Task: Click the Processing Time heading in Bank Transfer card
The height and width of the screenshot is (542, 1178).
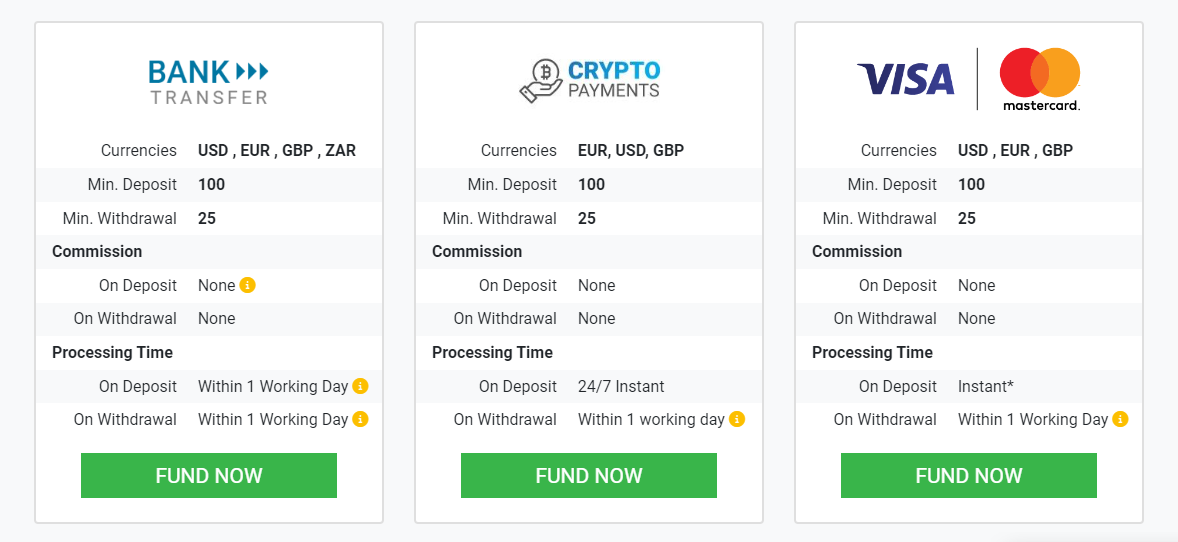Action: (x=112, y=353)
